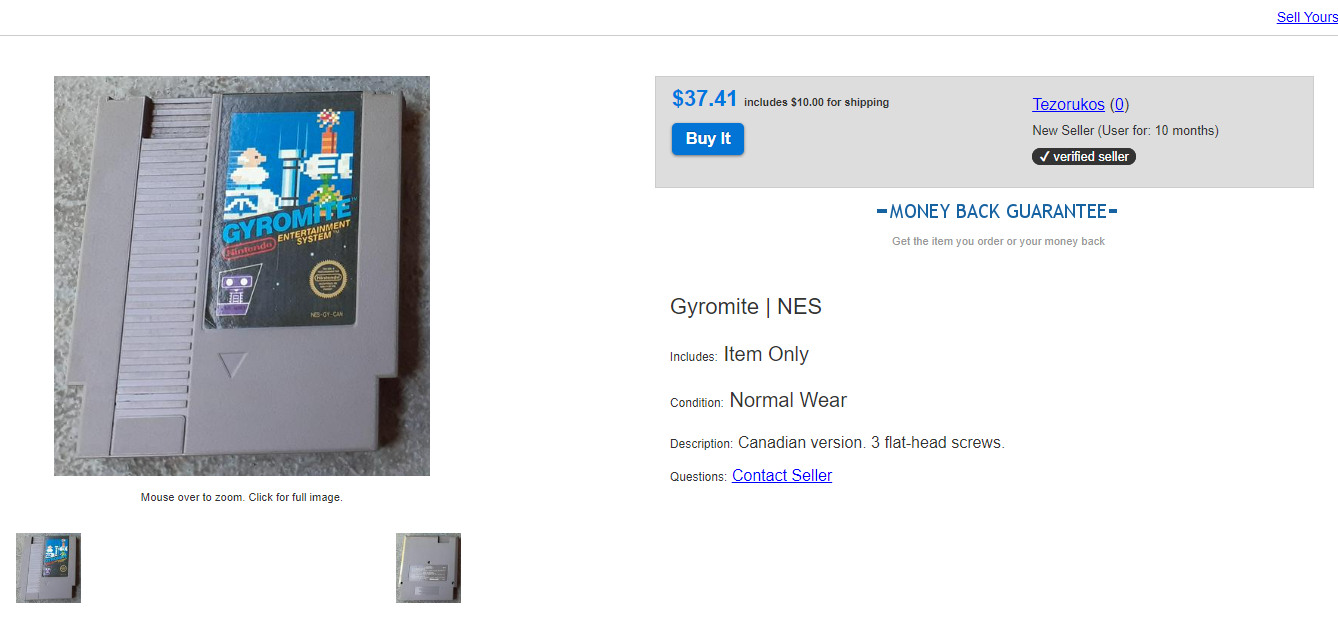Screen dimensions: 1338x621
Task: Open the seller feedback count (0) link
Action: tap(1119, 104)
